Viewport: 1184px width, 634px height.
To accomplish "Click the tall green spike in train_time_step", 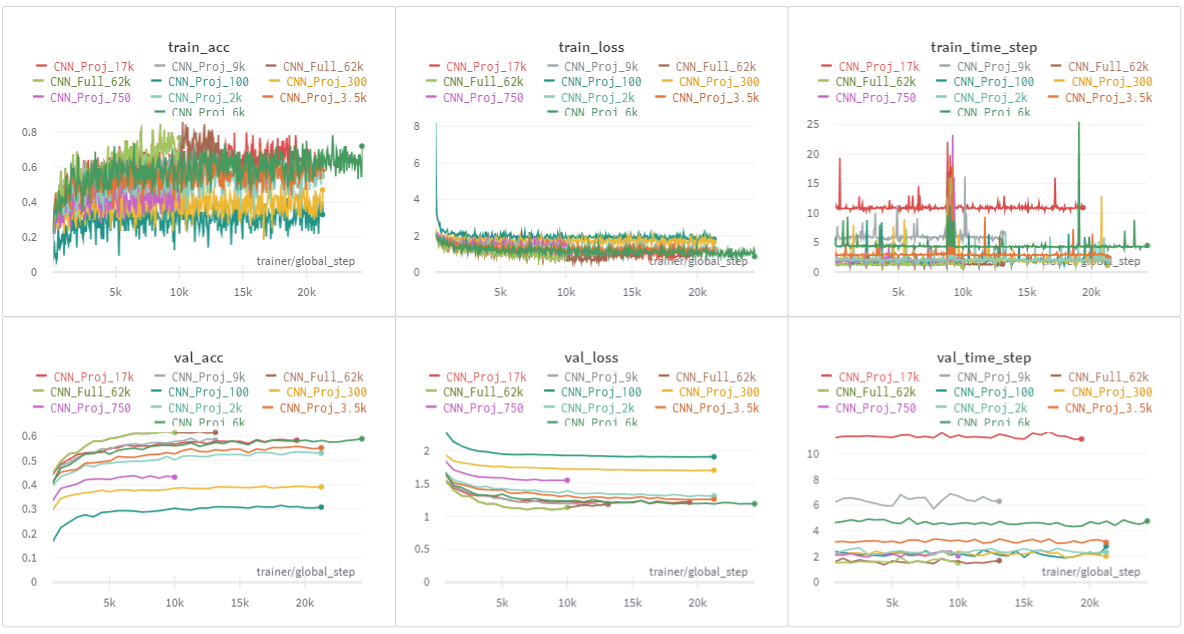I will pos(1078,125).
